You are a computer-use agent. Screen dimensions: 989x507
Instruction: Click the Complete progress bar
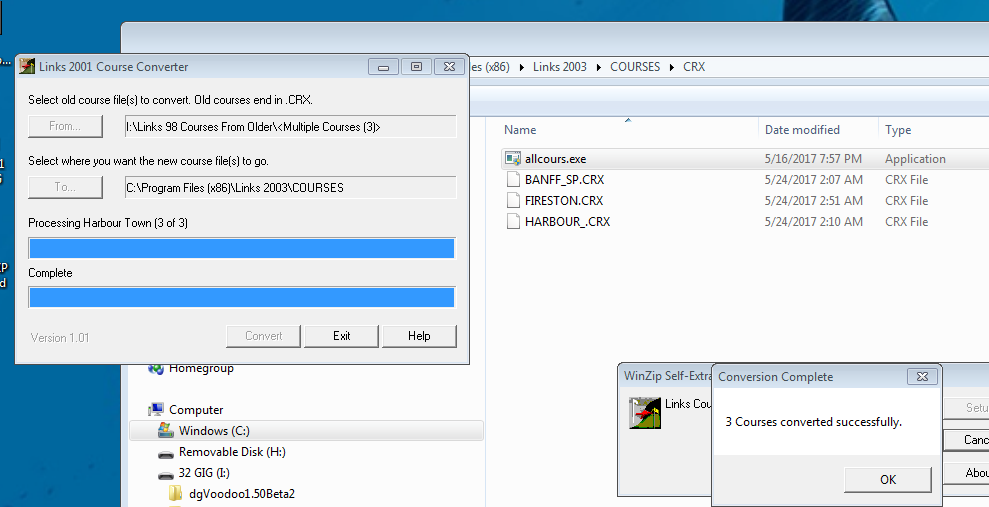[x=242, y=297]
